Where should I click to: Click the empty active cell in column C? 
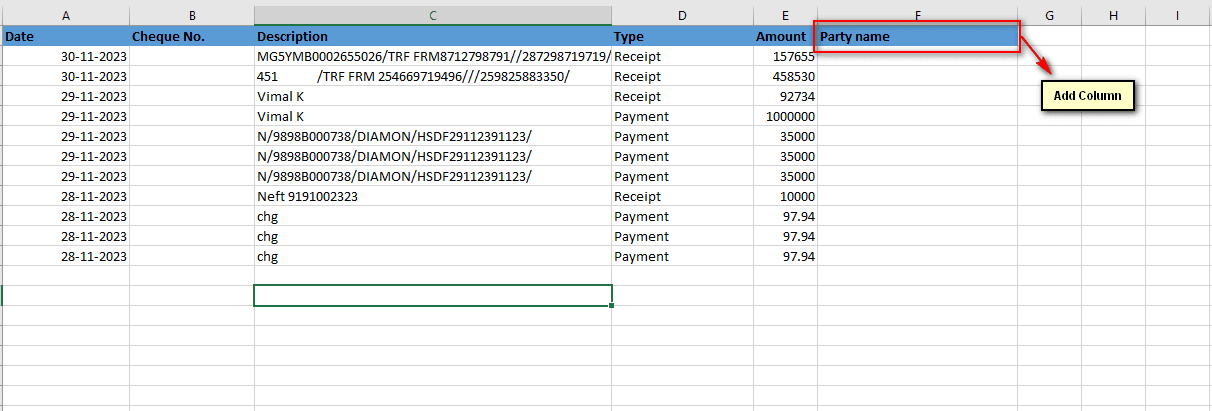click(433, 295)
